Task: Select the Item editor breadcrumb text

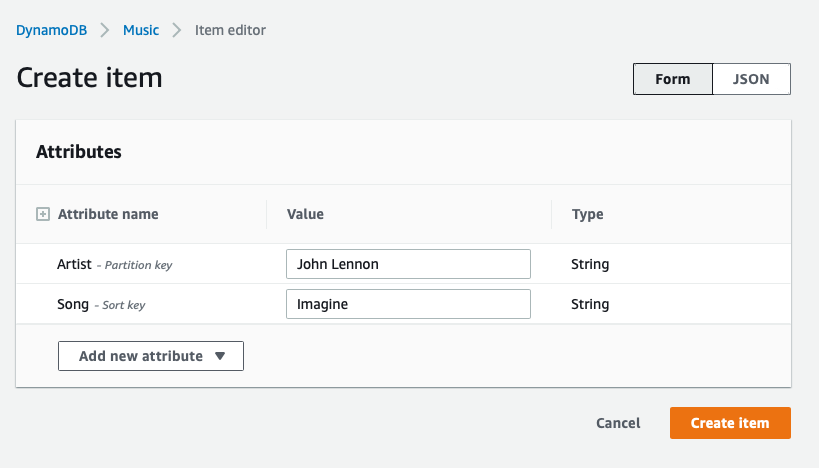Action: tap(230, 30)
